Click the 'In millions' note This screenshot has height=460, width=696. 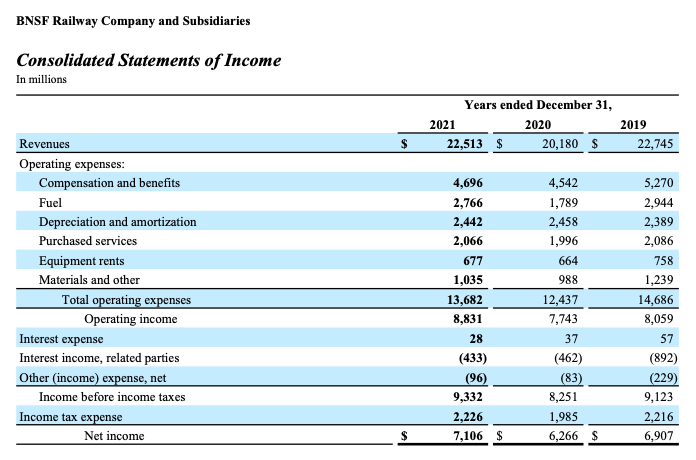tap(41, 79)
